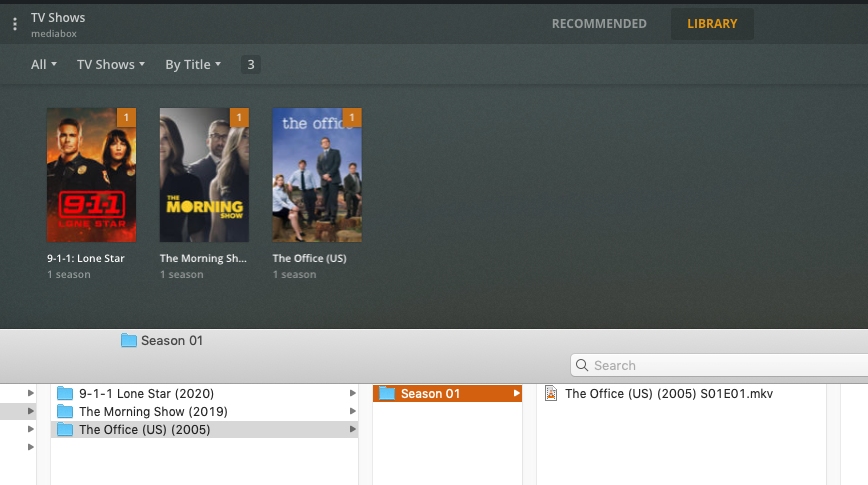Viewport: 868px width, 485px height.
Task: Click the TV Shows library heading
Action: [x=58, y=18]
